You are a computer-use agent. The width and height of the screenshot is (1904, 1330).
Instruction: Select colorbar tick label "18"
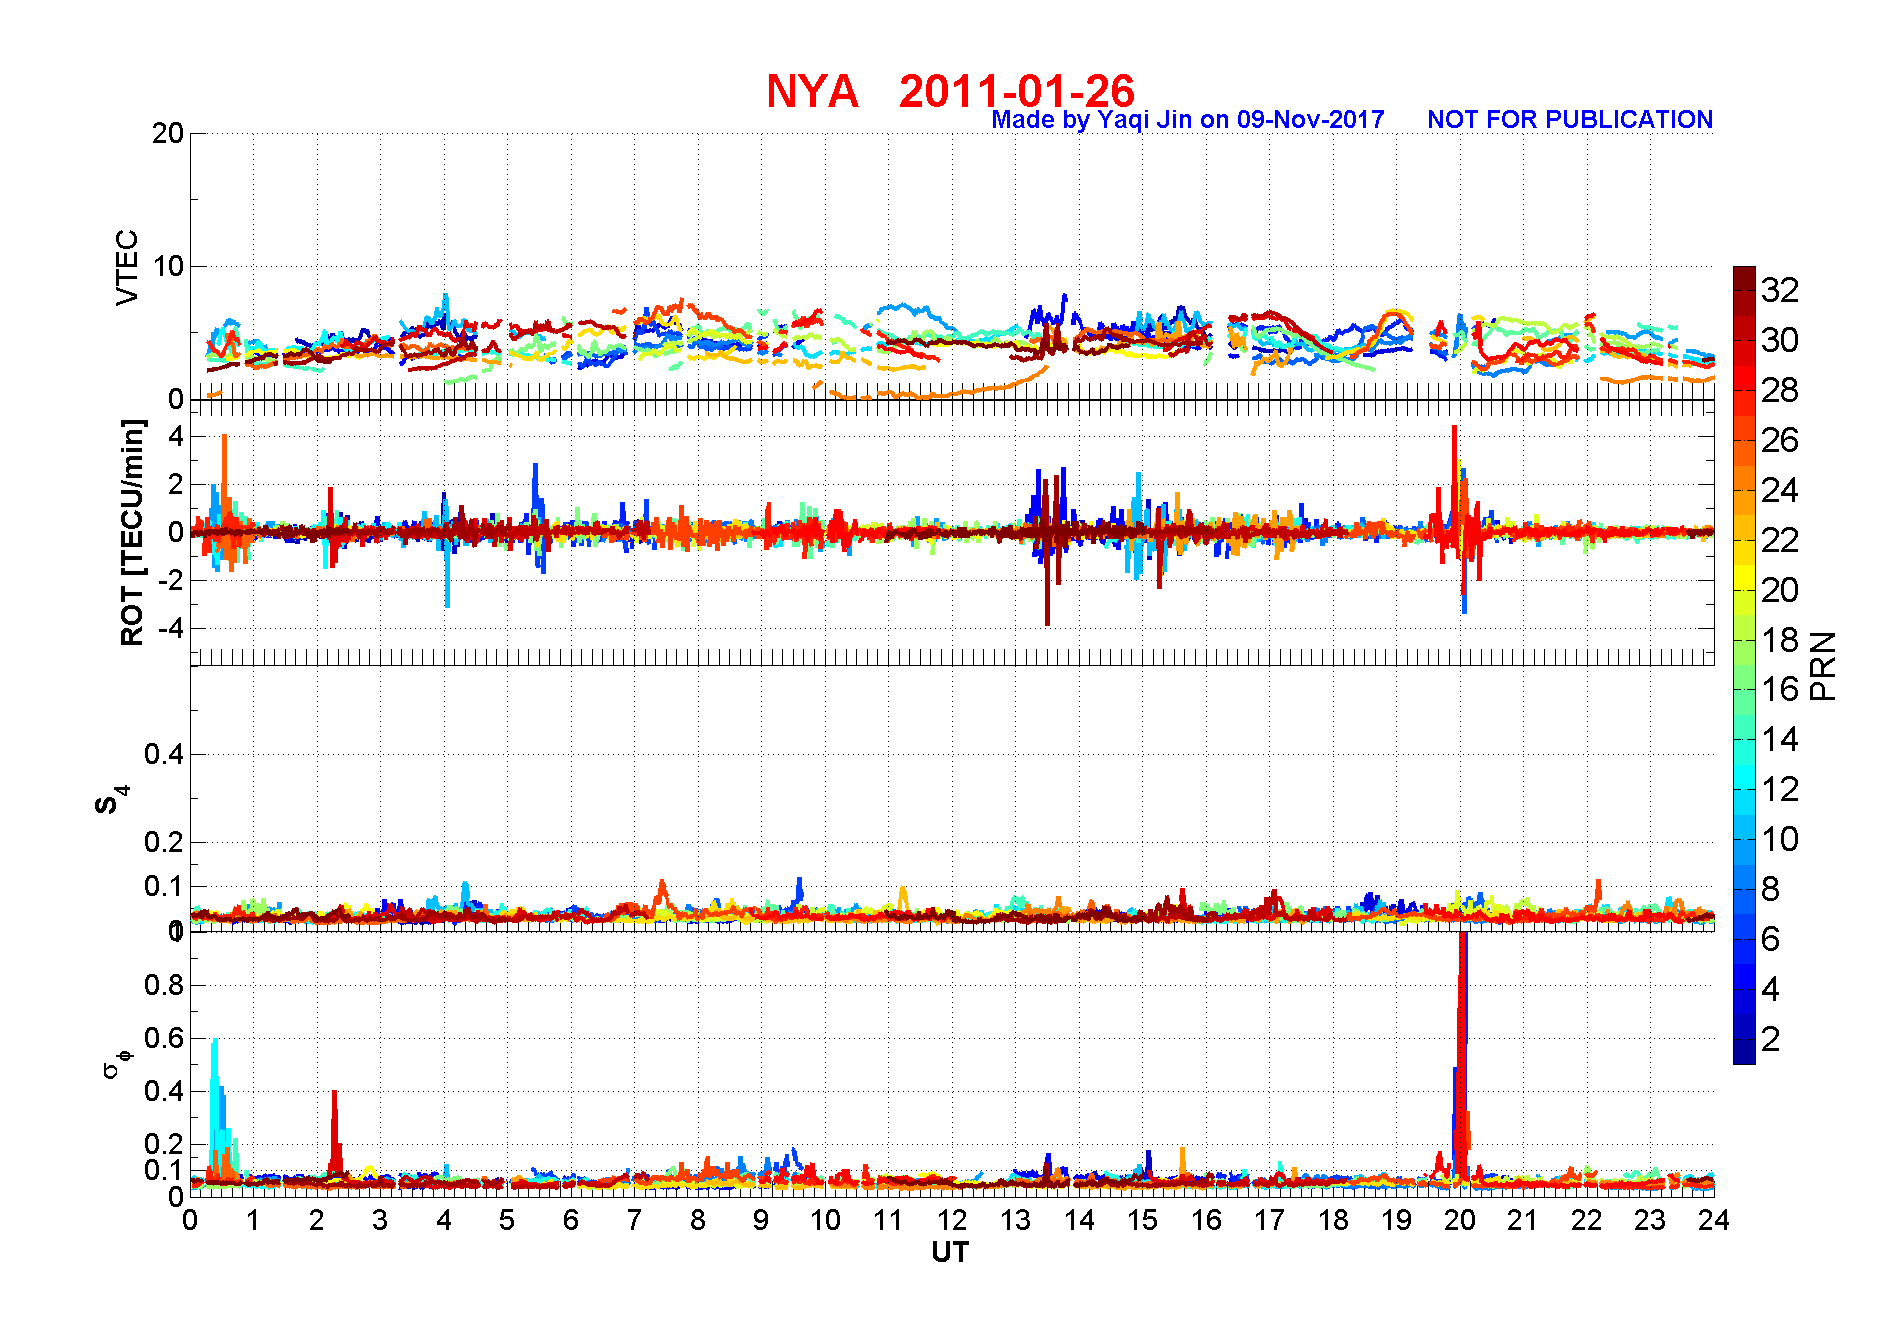click(1780, 640)
